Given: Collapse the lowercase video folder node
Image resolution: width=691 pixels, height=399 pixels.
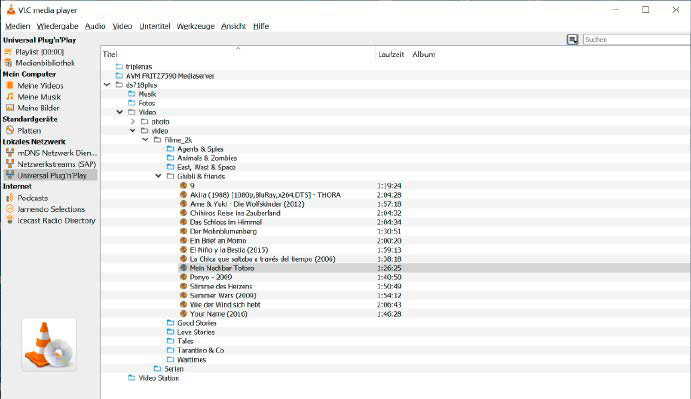Looking at the screenshot, I should [133, 131].
